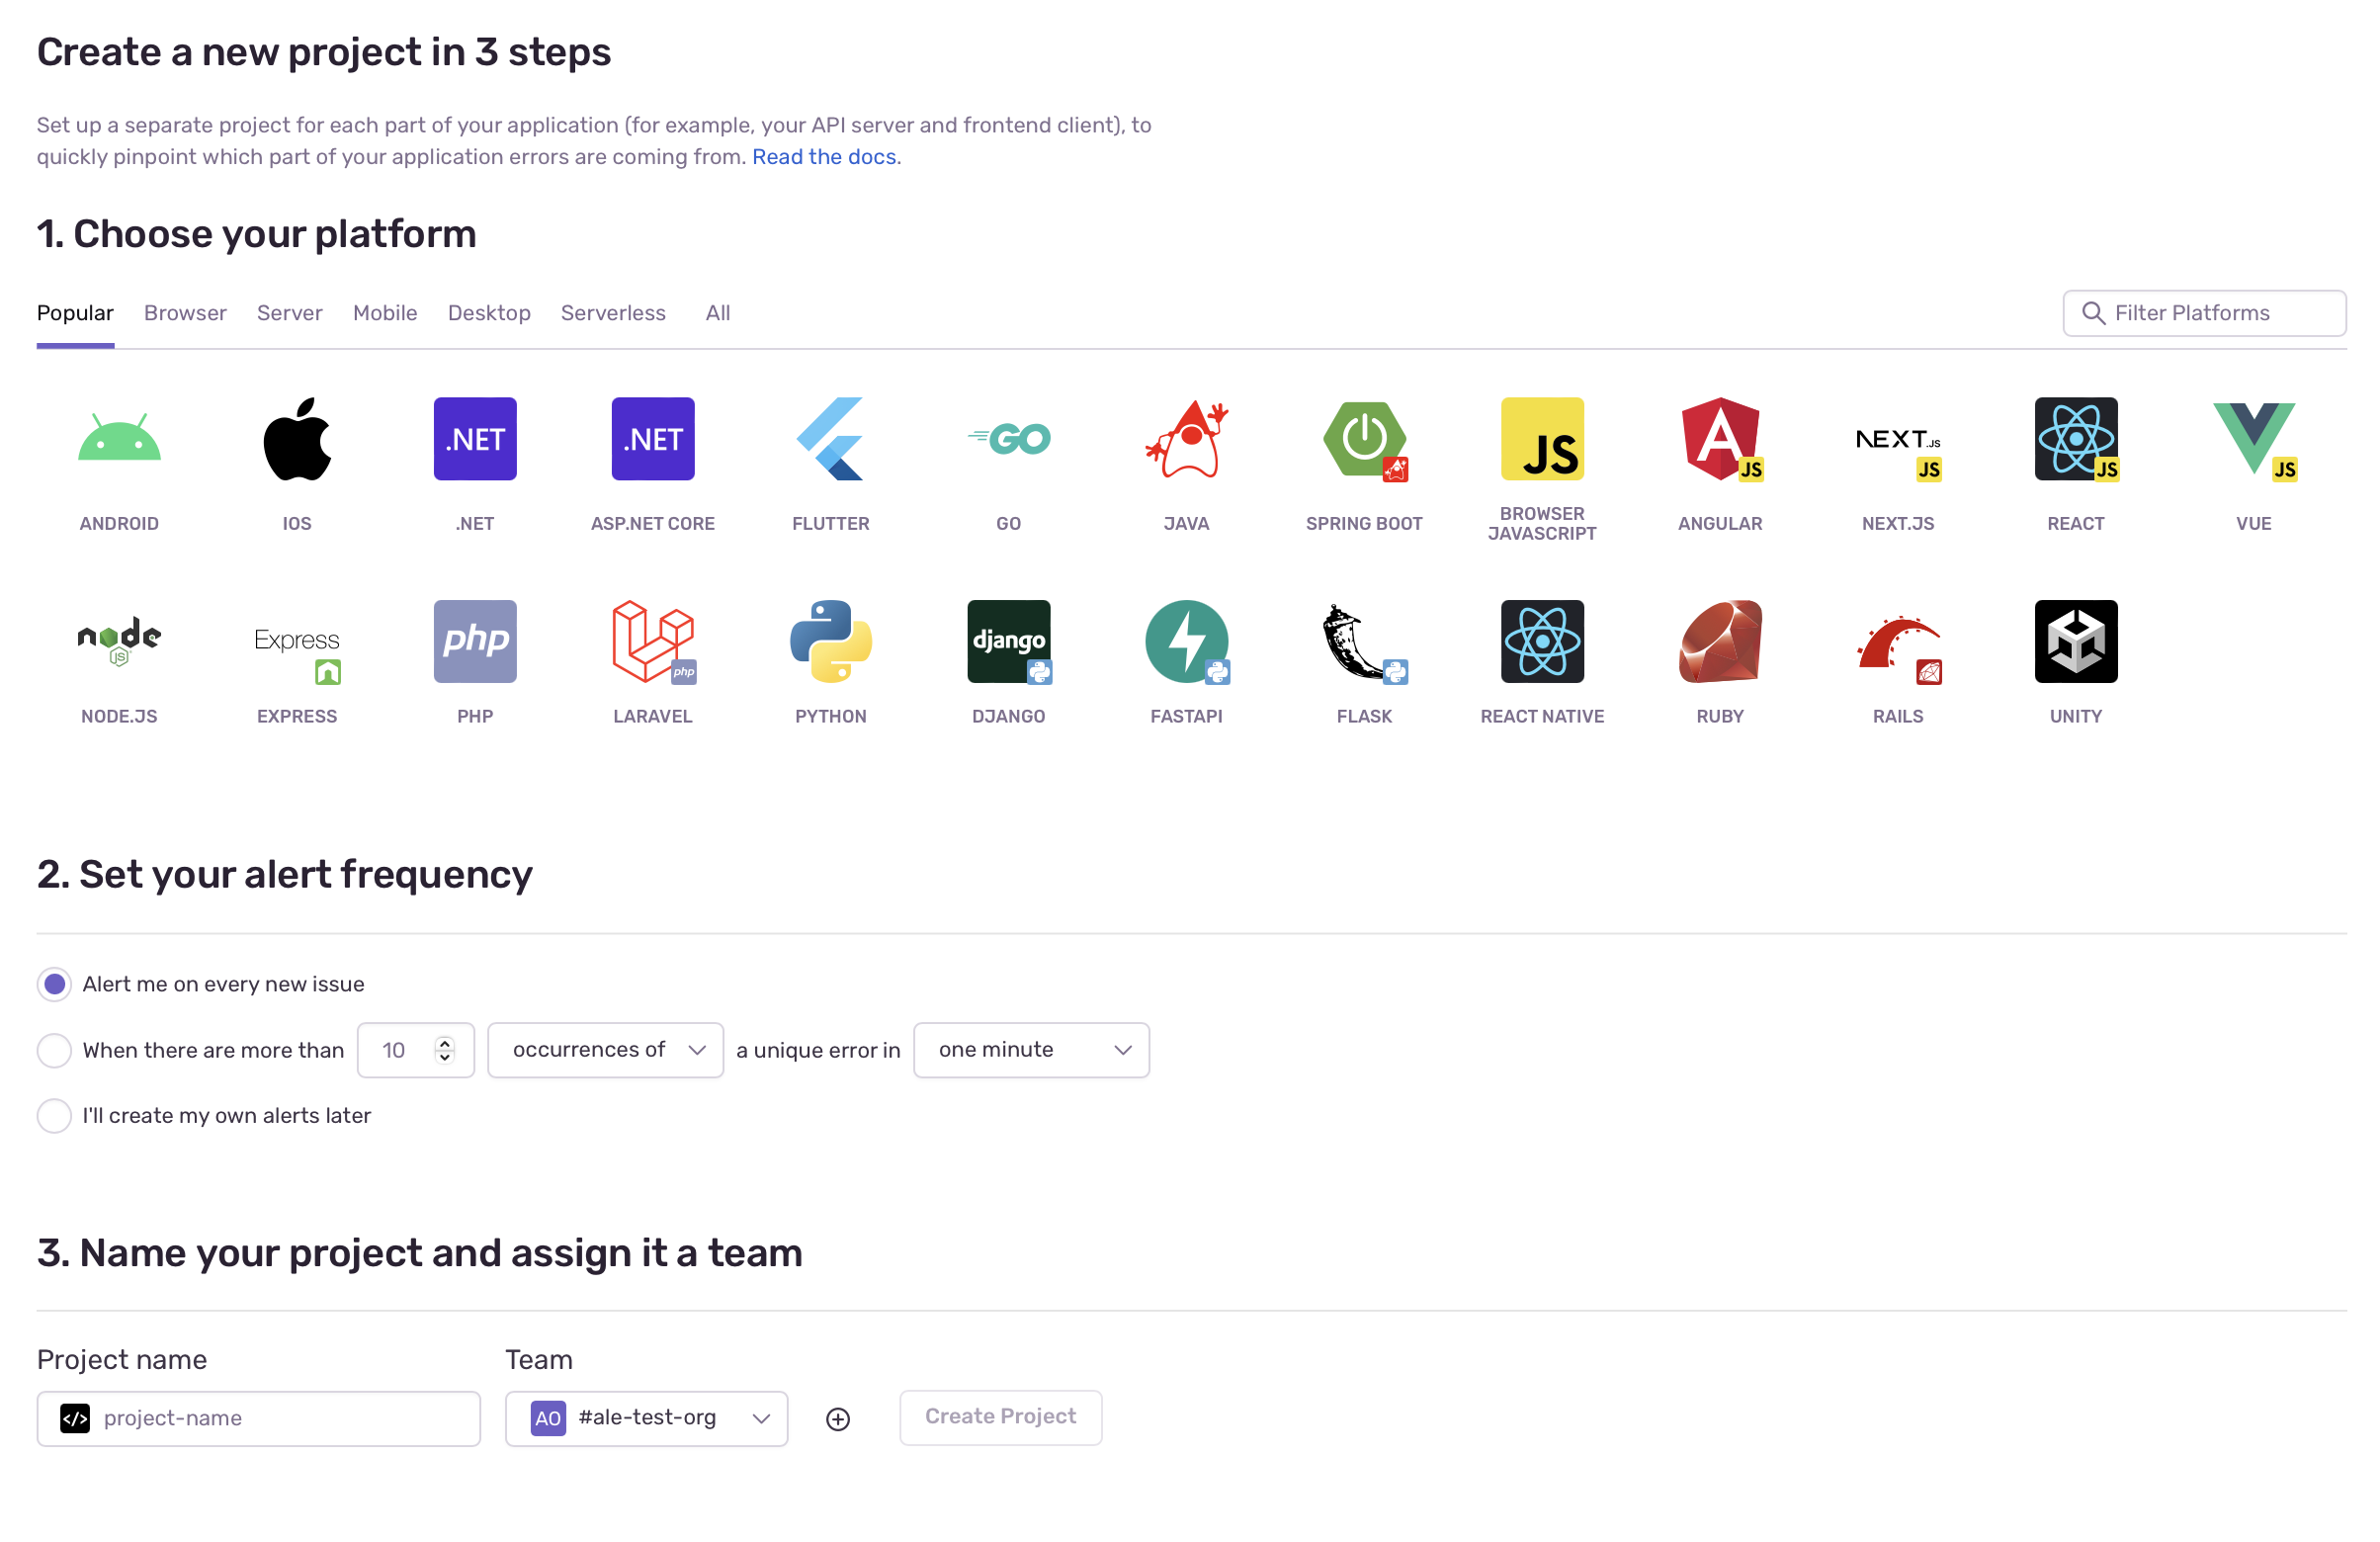Select Alert me on every new issue

click(55, 984)
